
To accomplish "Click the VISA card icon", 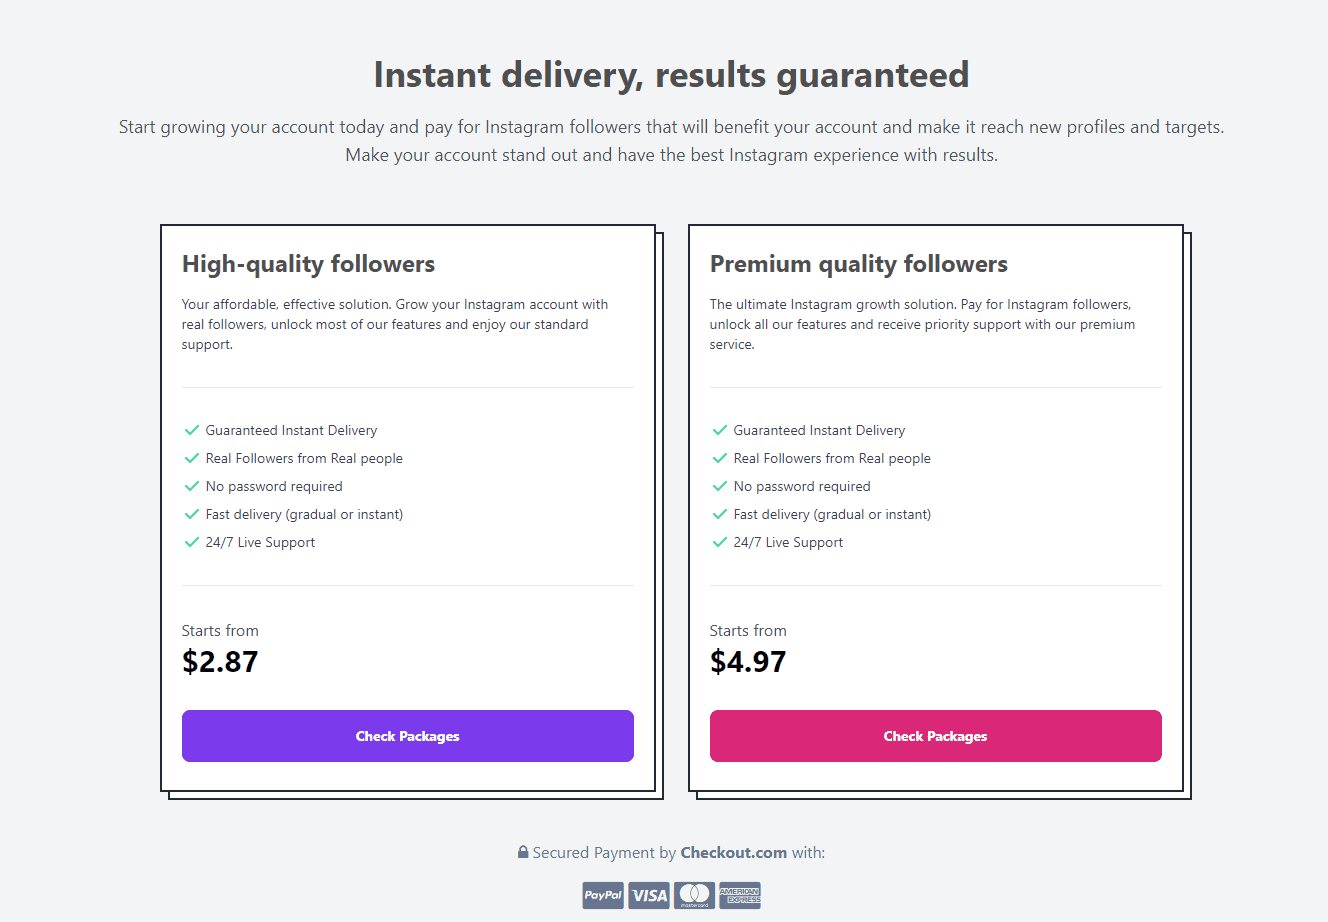I will pyautogui.click(x=649, y=895).
